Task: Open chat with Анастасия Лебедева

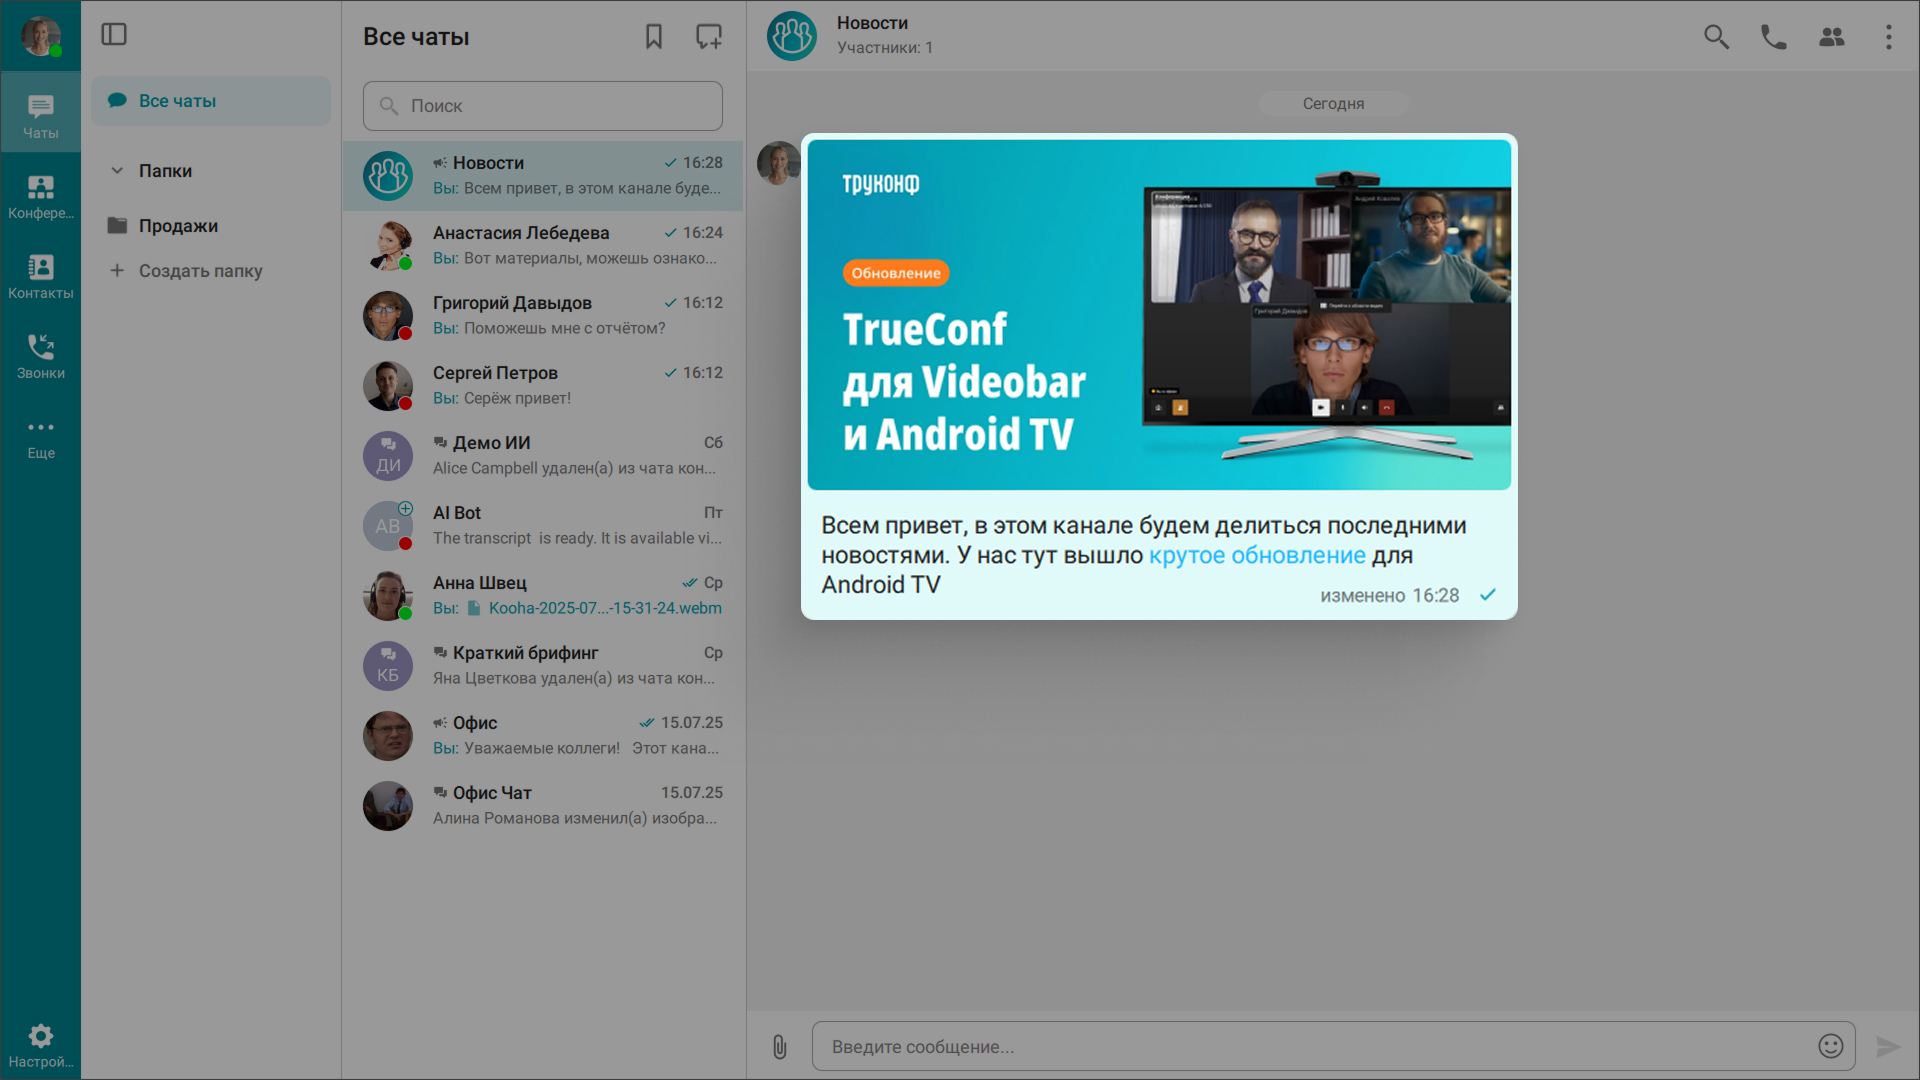Action: click(x=543, y=246)
